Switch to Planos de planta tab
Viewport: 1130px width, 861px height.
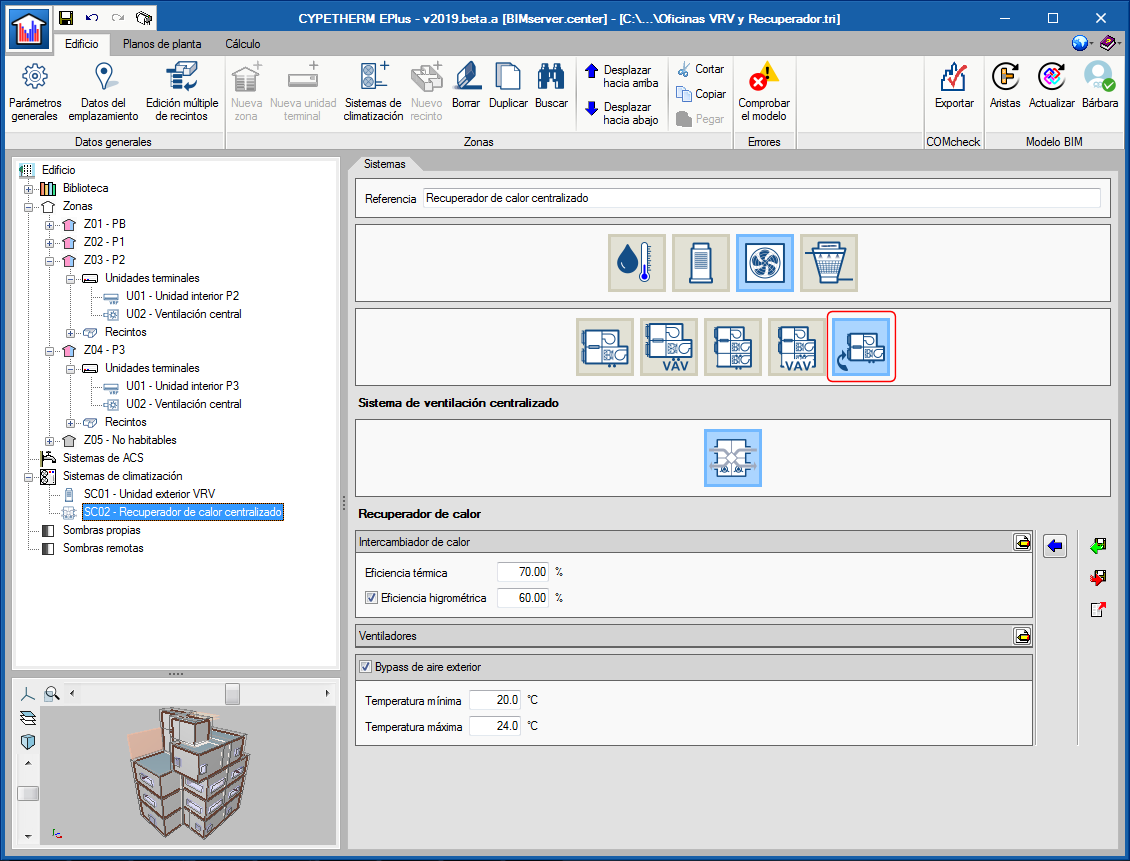pyautogui.click(x=162, y=44)
